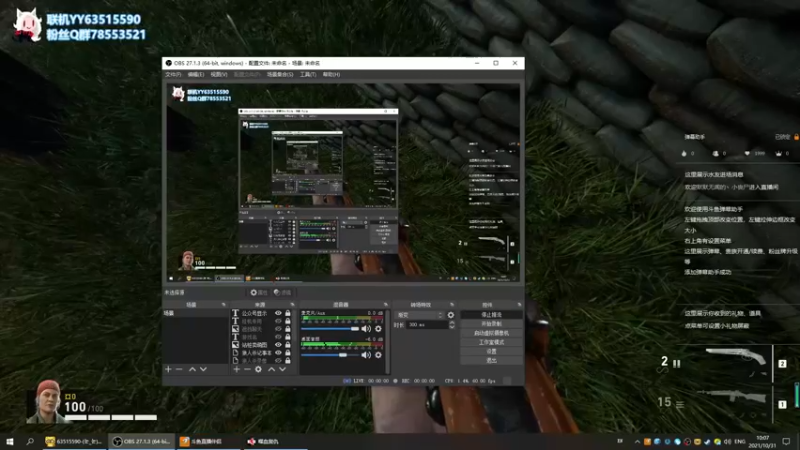Open the transition properties gear next to 渐变
Image resolution: width=800 pixels, height=450 pixels.
(451, 315)
